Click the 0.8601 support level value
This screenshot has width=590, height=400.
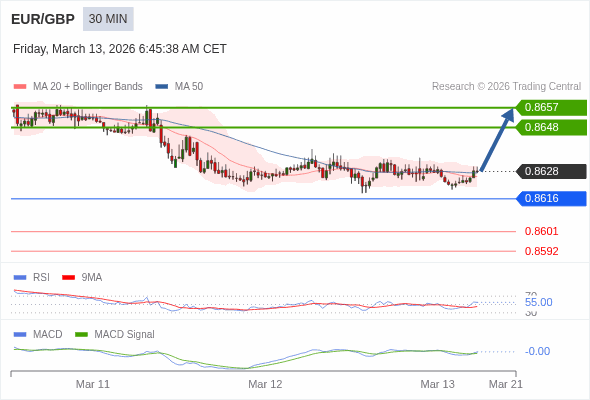(541, 231)
